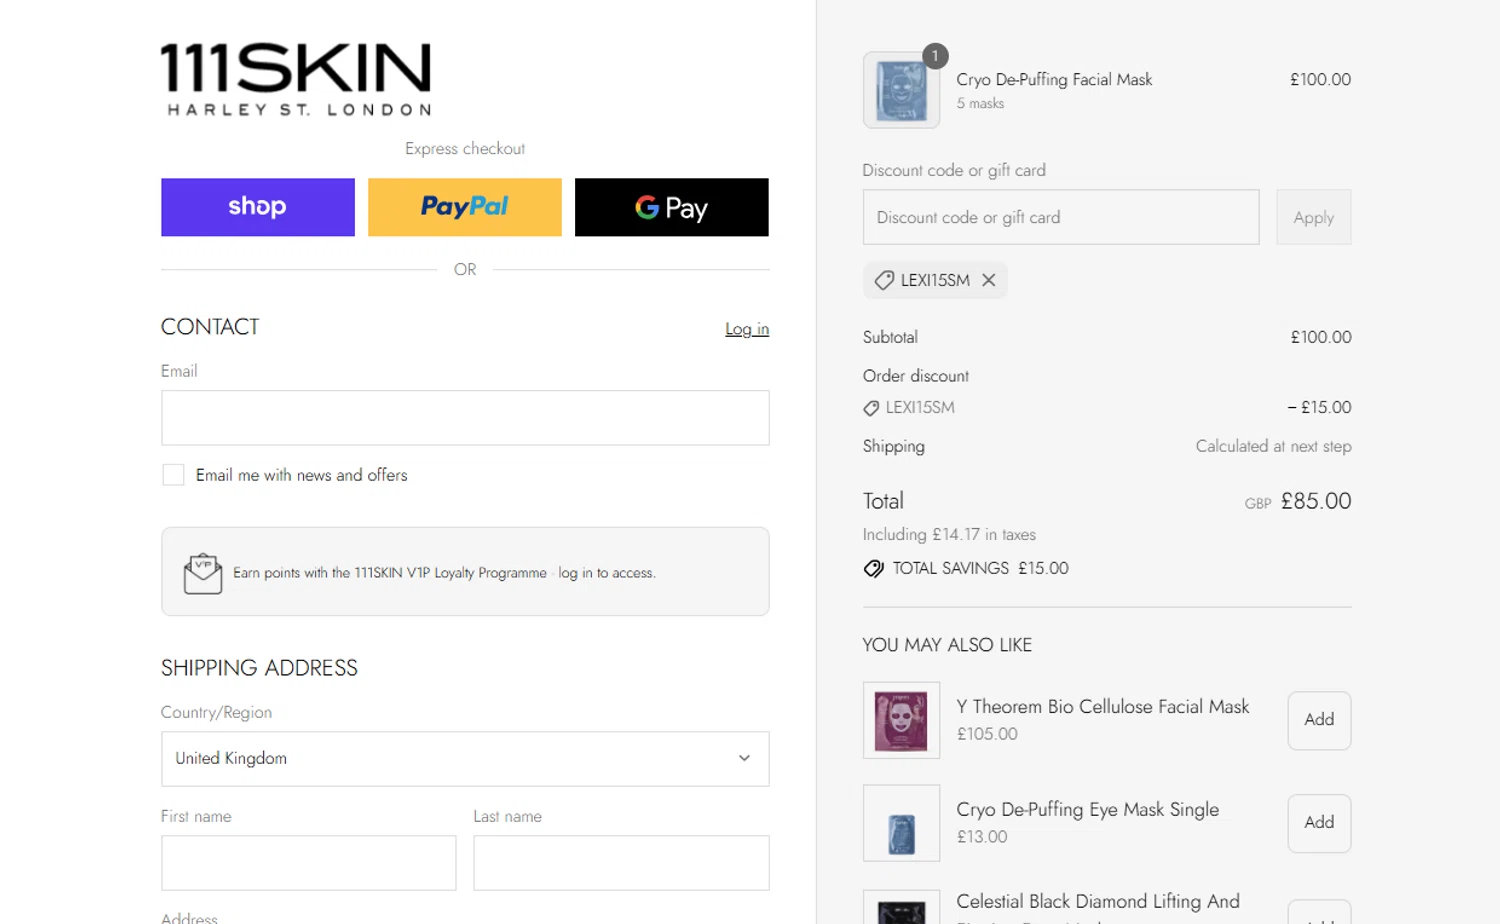Click the quantity badge on cart item
Viewport: 1500px width, 924px height.
click(x=935, y=56)
